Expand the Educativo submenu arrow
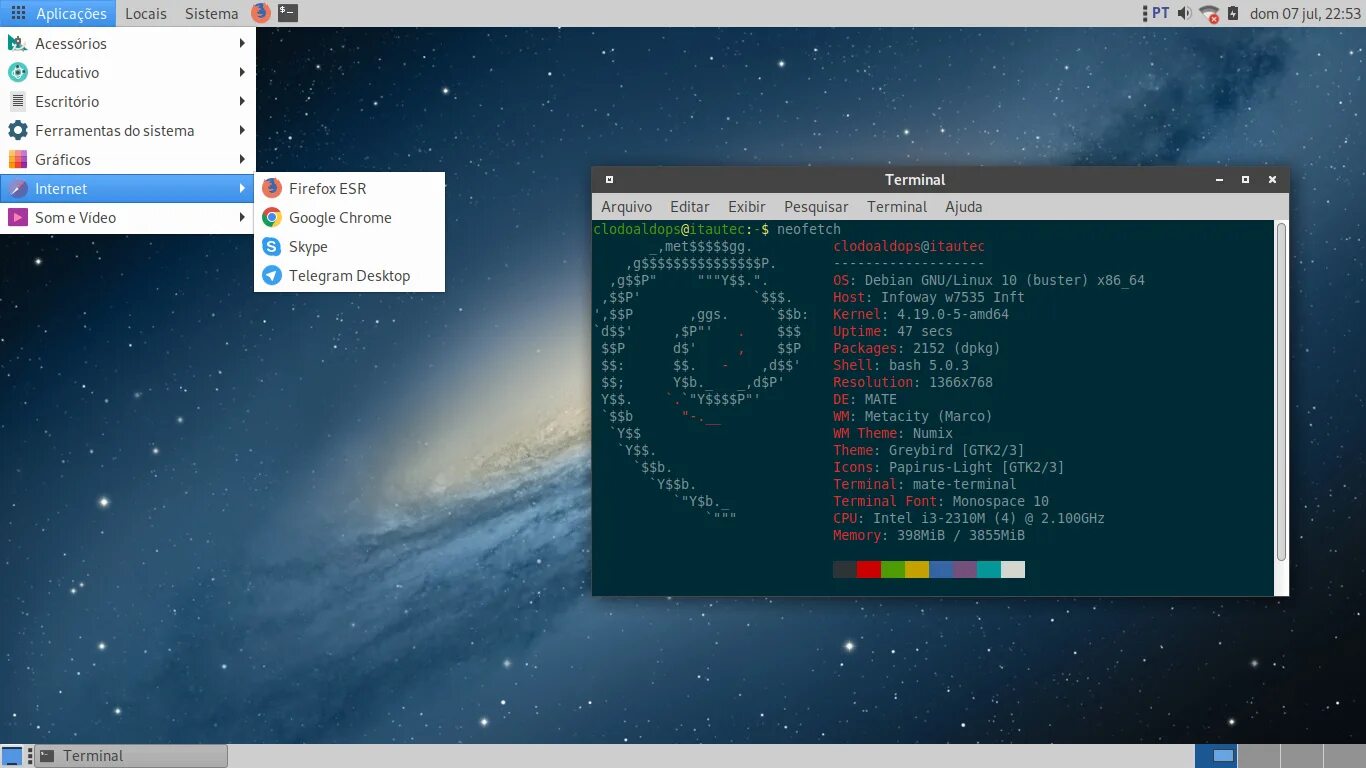The width and height of the screenshot is (1366, 768). [x=242, y=72]
